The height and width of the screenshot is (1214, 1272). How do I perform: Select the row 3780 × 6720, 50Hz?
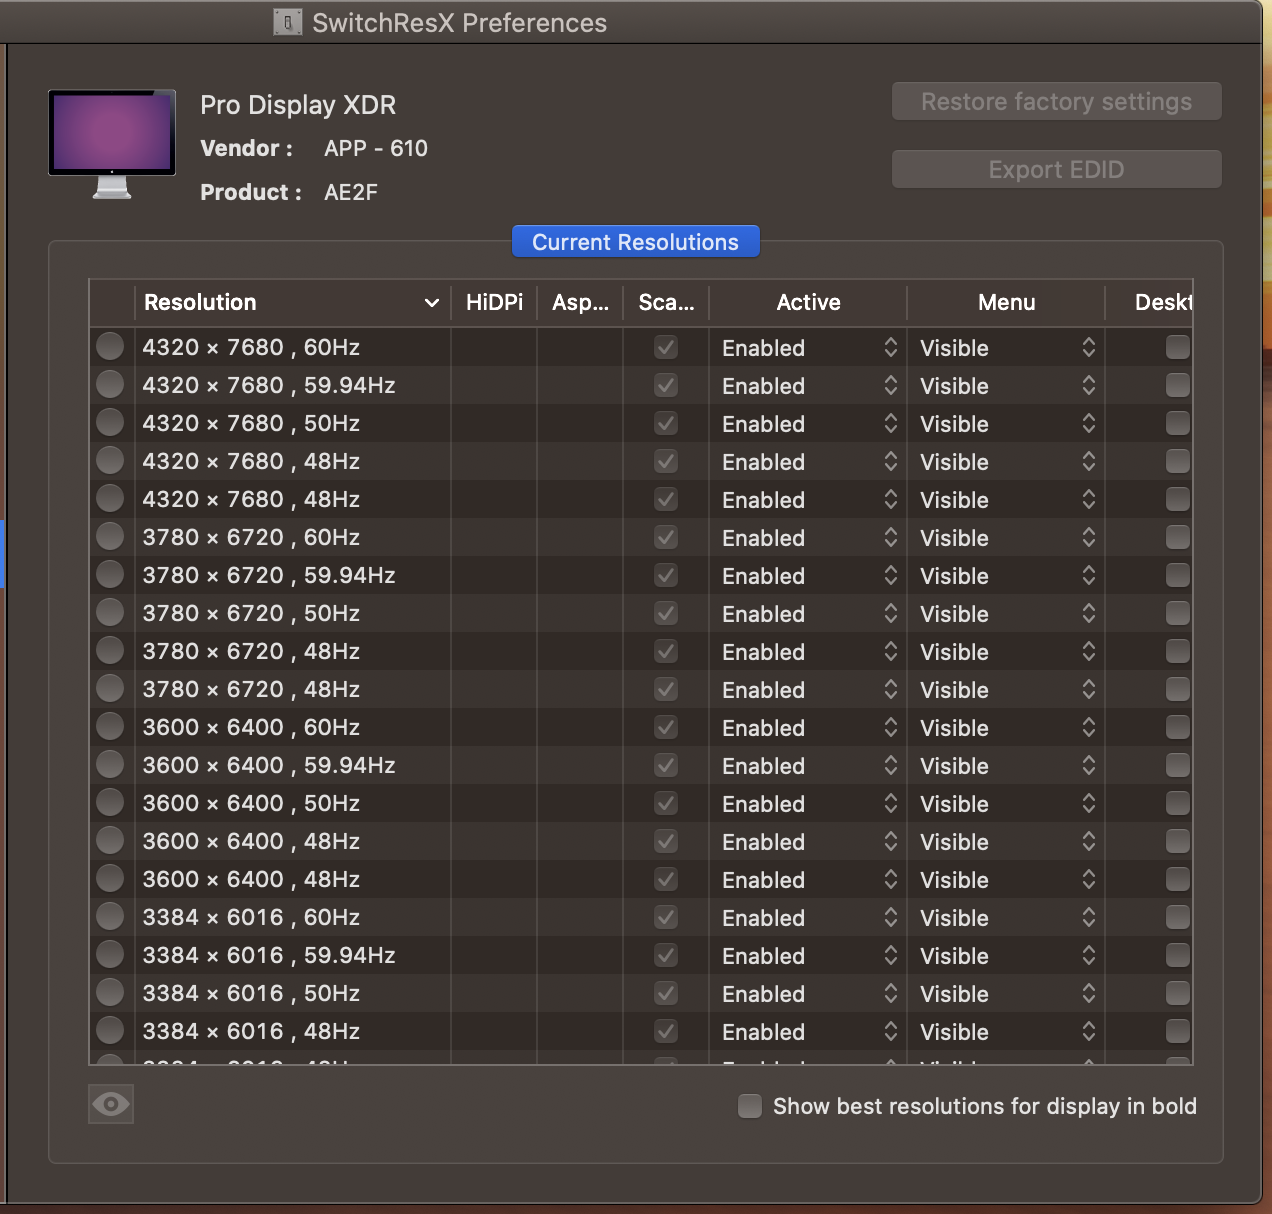point(641,613)
